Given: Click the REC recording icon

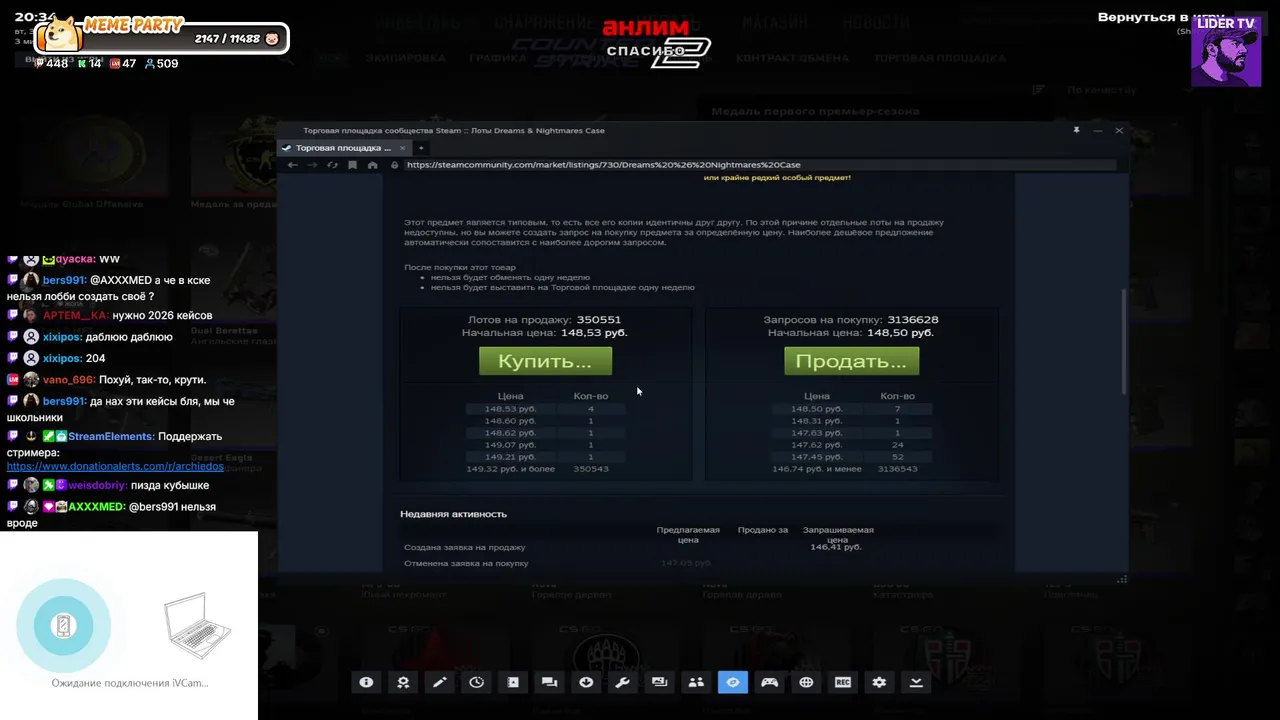Looking at the screenshot, I should point(843,682).
